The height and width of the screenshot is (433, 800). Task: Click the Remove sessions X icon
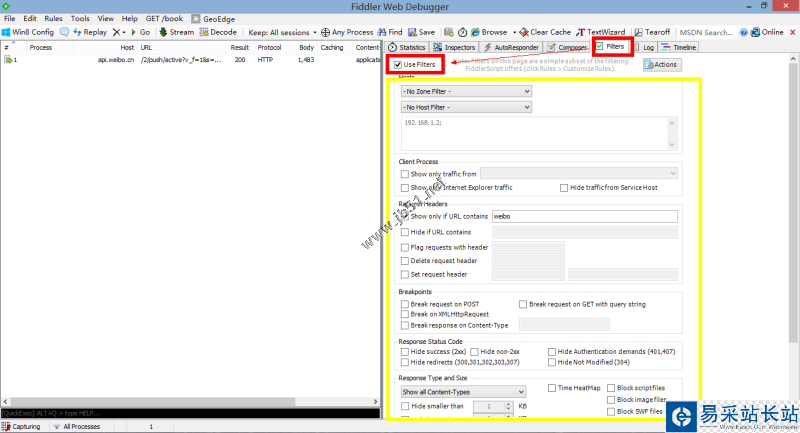click(116, 32)
